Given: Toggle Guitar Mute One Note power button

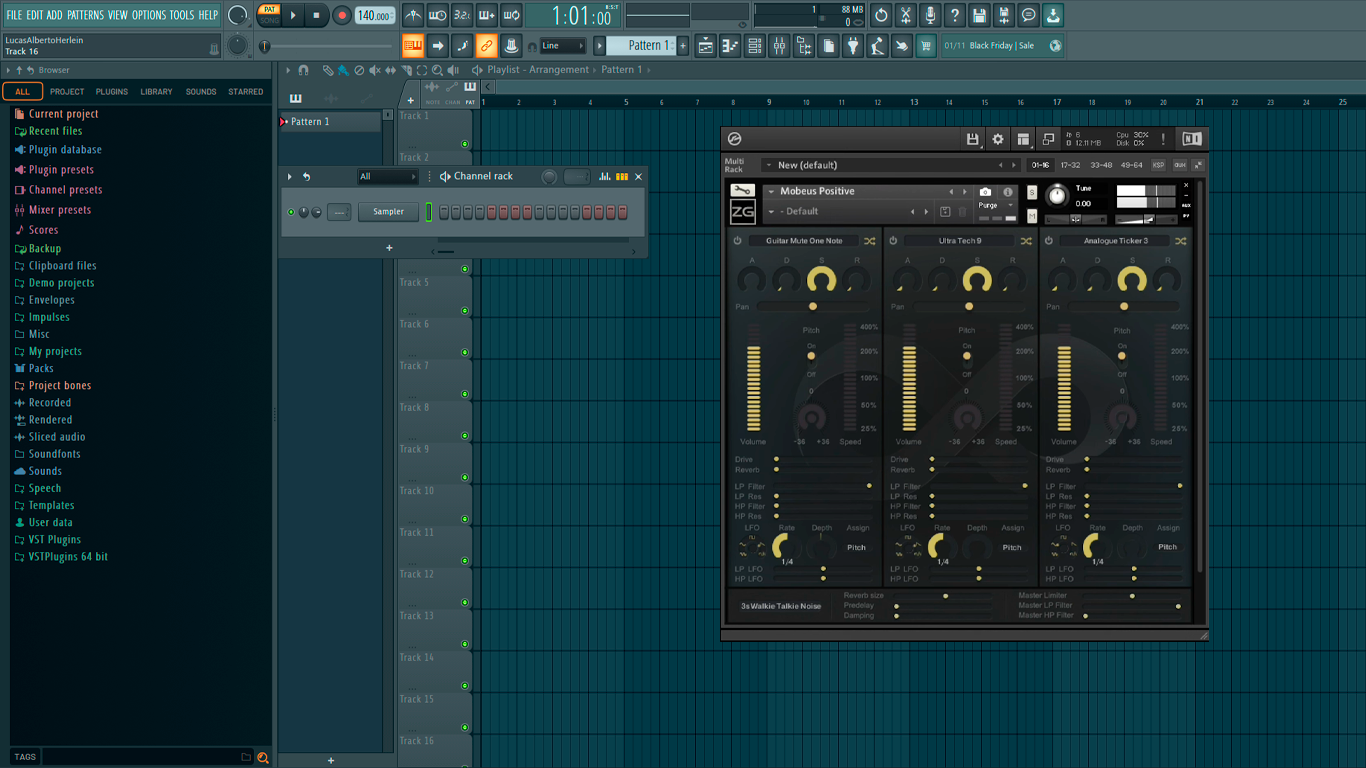Looking at the screenshot, I should point(737,241).
